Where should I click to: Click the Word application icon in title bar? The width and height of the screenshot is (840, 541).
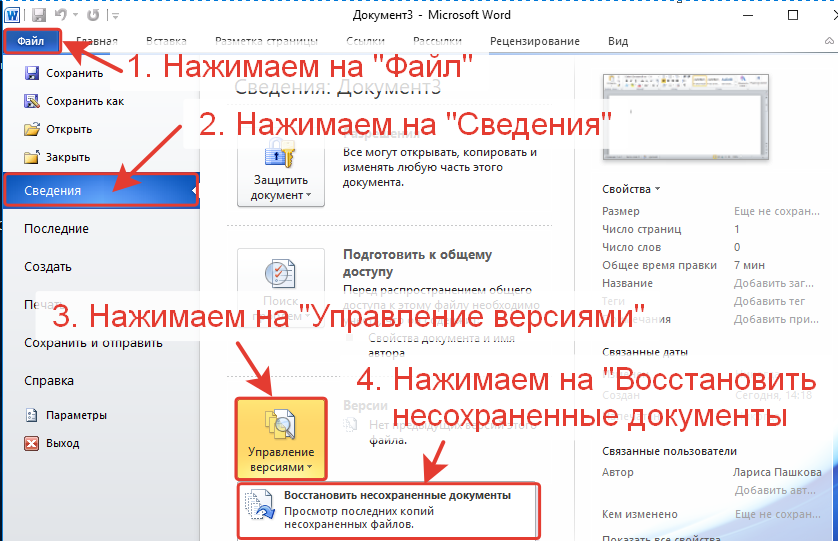point(12,14)
